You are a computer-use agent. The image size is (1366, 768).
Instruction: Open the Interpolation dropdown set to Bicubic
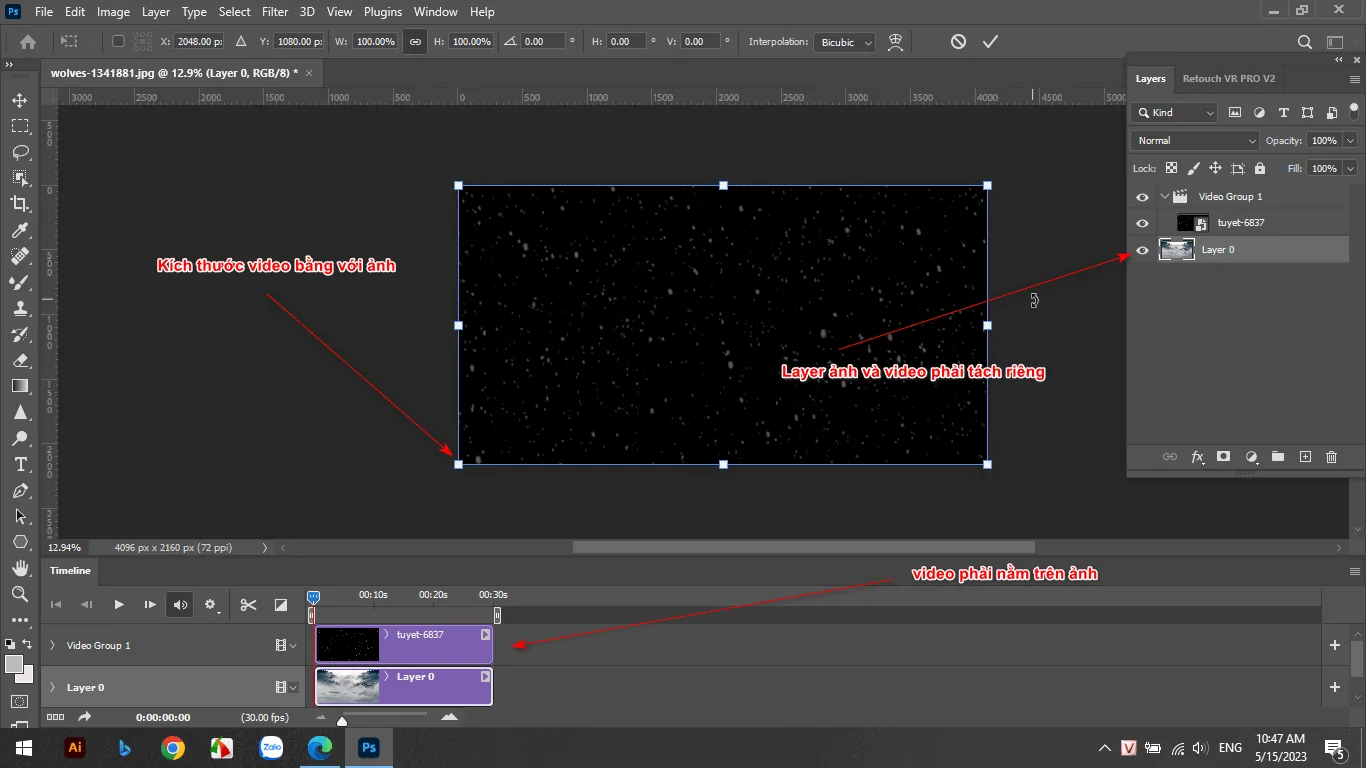tap(843, 41)
